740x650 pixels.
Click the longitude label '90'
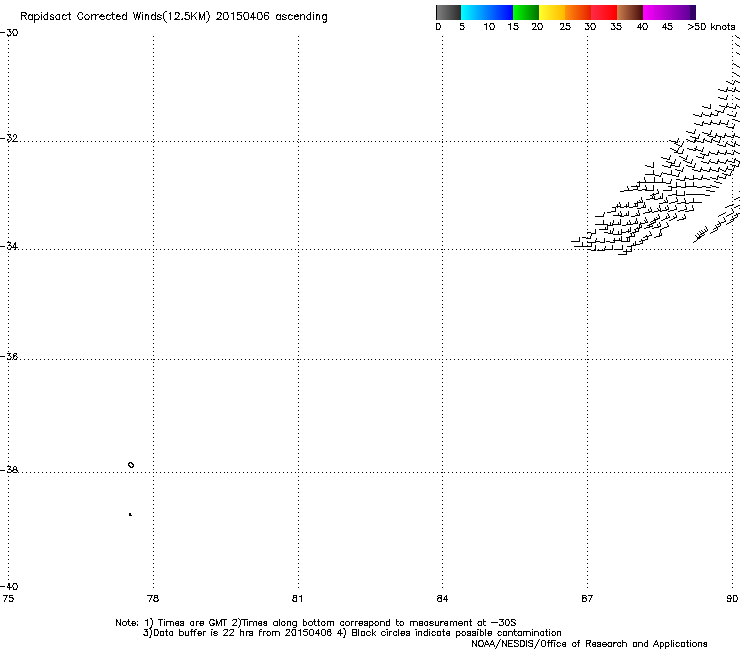[732, 599]
